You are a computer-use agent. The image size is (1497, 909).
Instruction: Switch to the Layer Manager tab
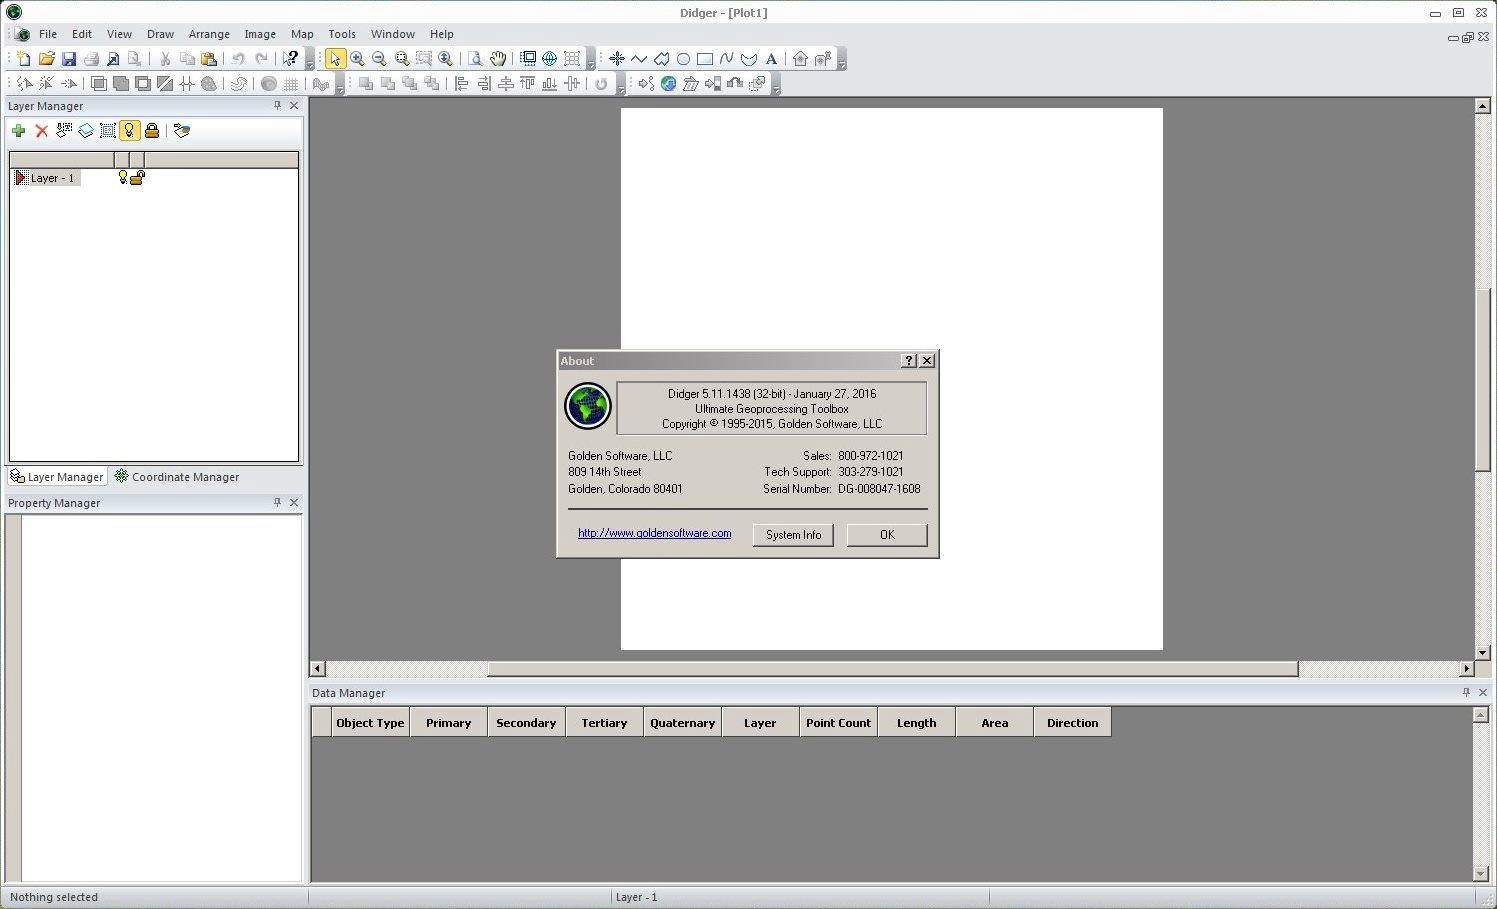(57, 477)
